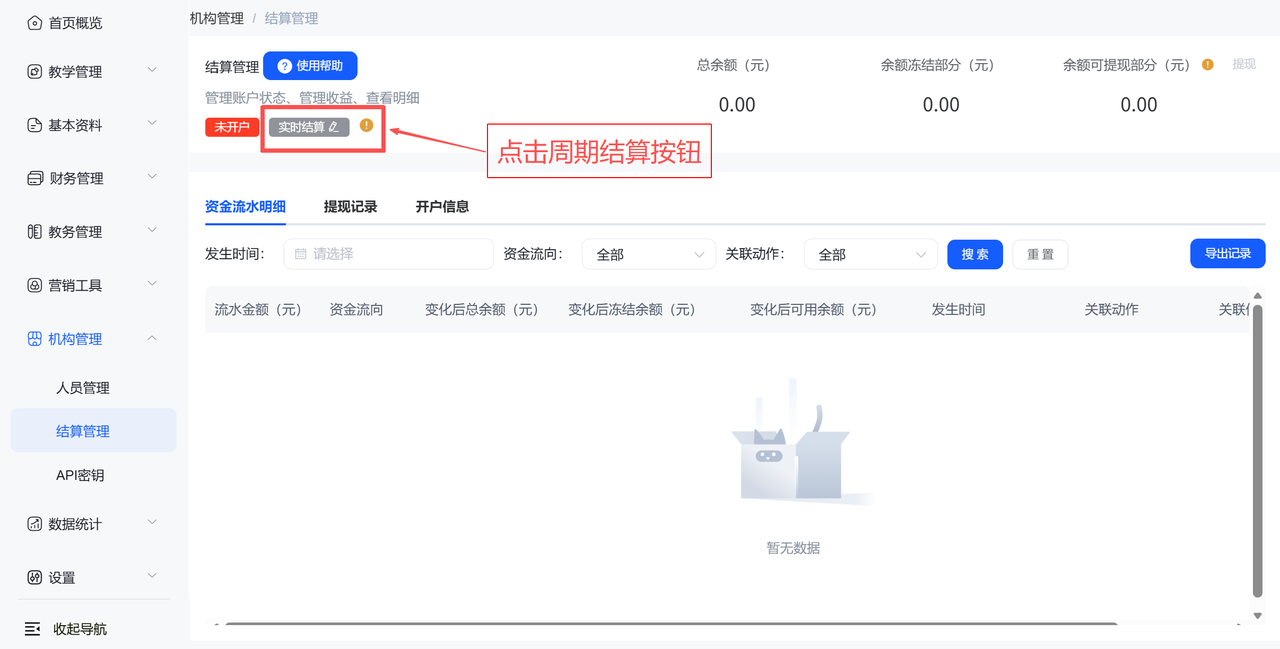Click the info icon next to 余额可提现部分

pos(1208,65)
